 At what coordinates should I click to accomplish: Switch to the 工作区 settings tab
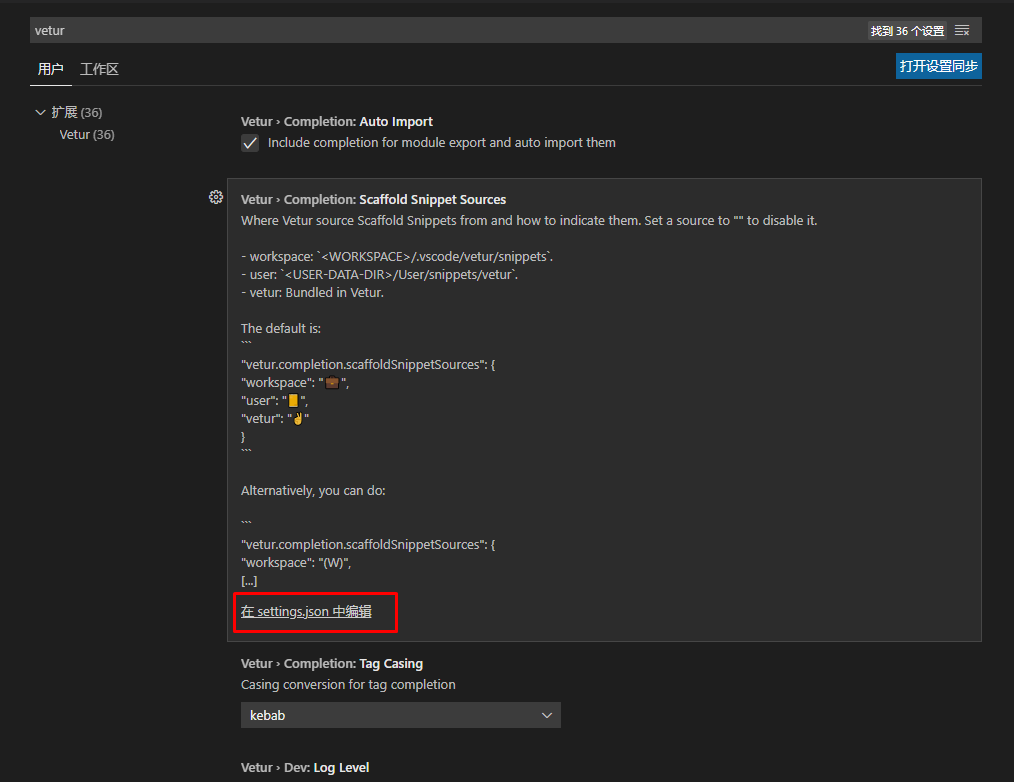click(99, 69)
